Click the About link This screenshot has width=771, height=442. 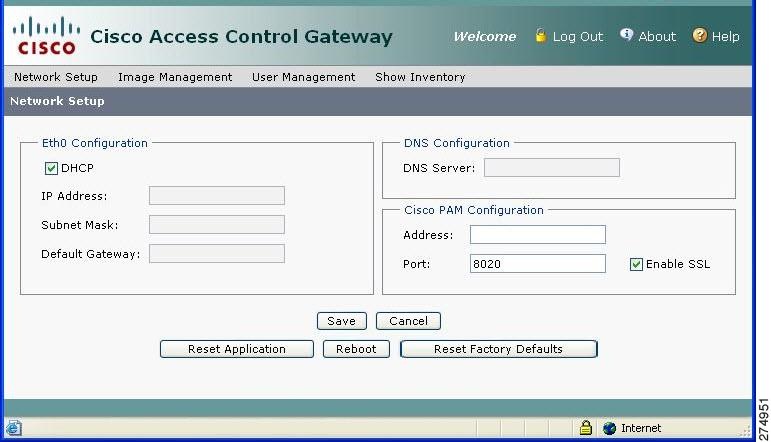click(x=657, y=36)
